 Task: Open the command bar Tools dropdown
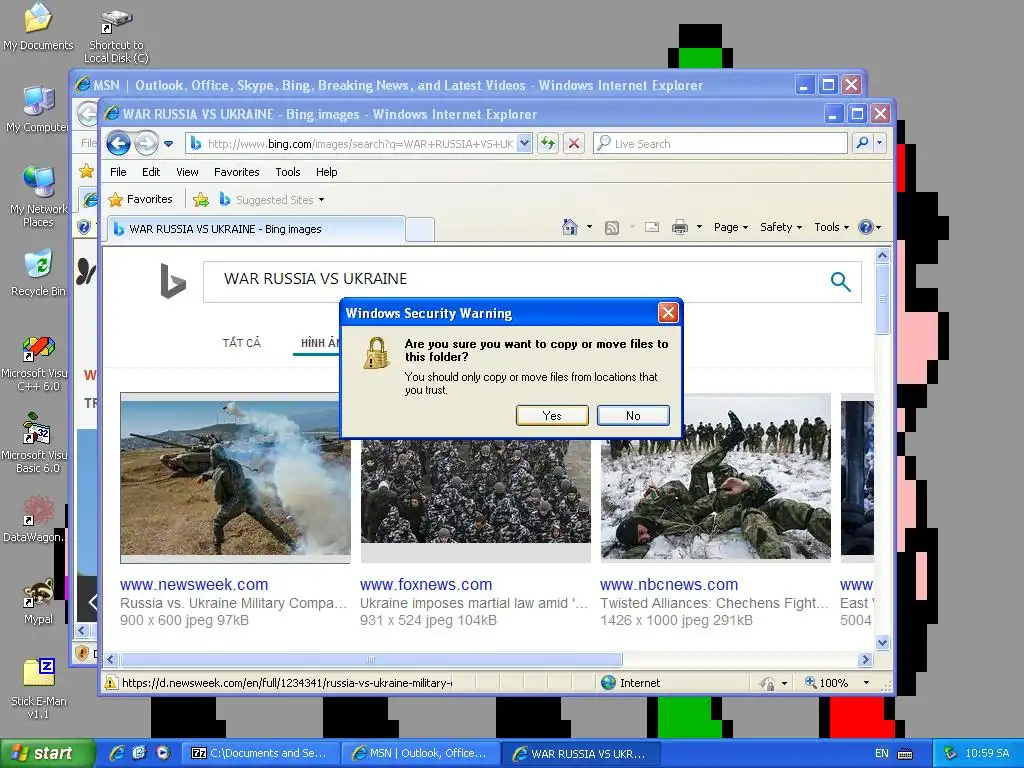coord(831,227)
